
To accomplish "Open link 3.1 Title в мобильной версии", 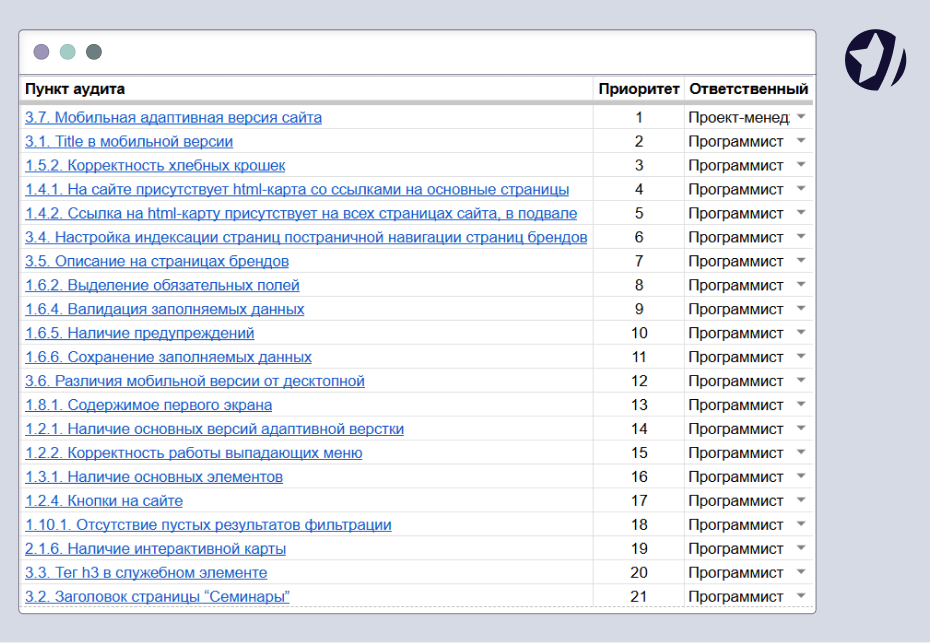I will click(129, 141).
